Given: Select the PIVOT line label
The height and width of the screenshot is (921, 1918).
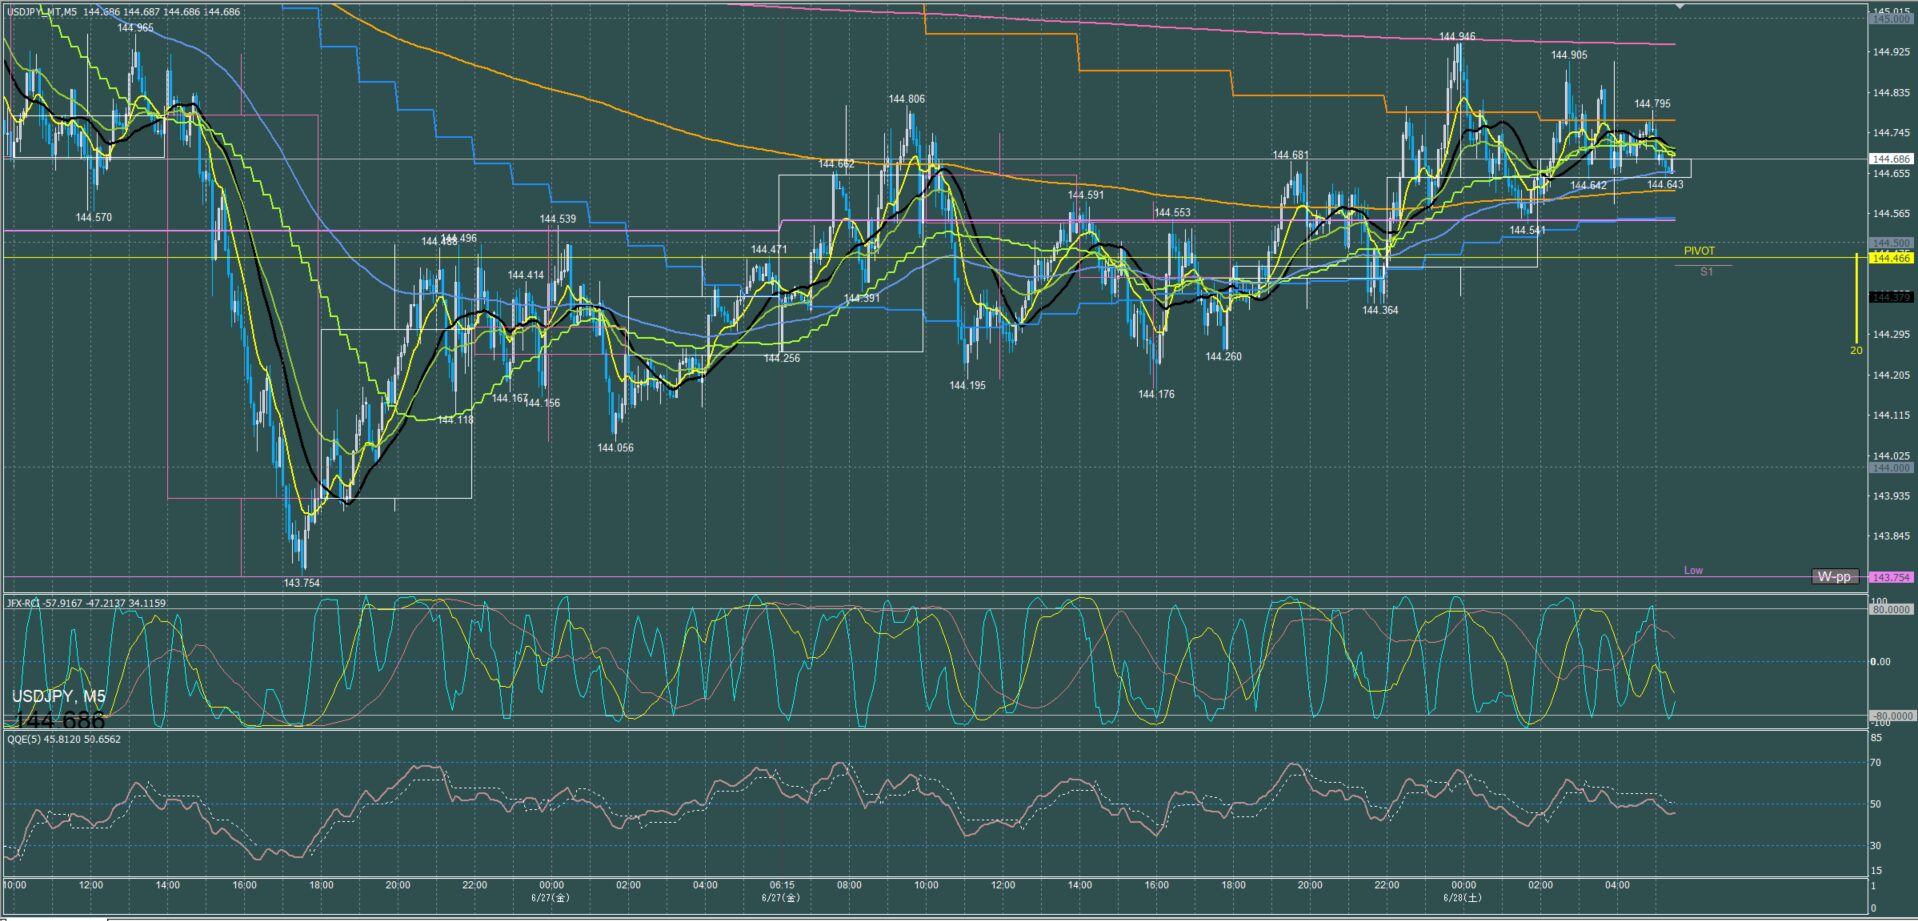Looking at the screenshot, I should coord(1699,251).
